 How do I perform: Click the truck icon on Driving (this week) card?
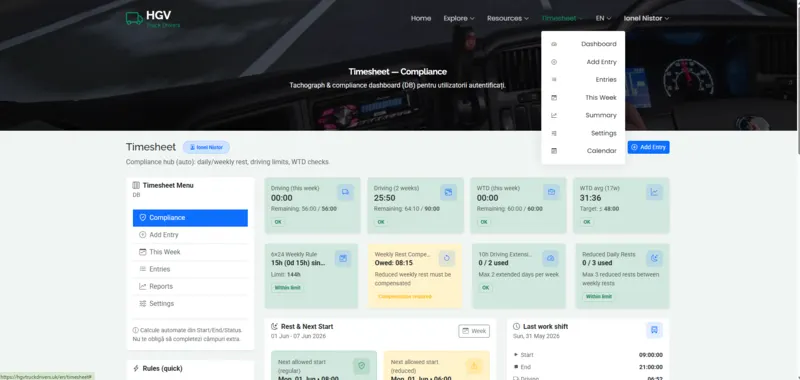(345, 192)
